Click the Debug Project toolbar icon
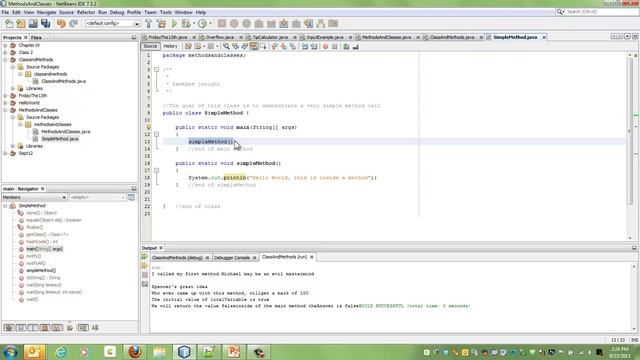The image size is (640, 360). [x=186, y=24]
